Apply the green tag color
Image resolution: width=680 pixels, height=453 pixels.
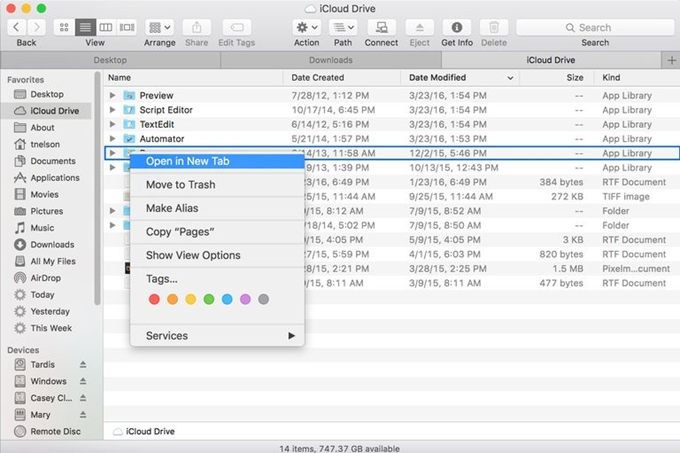click(209, 299)
